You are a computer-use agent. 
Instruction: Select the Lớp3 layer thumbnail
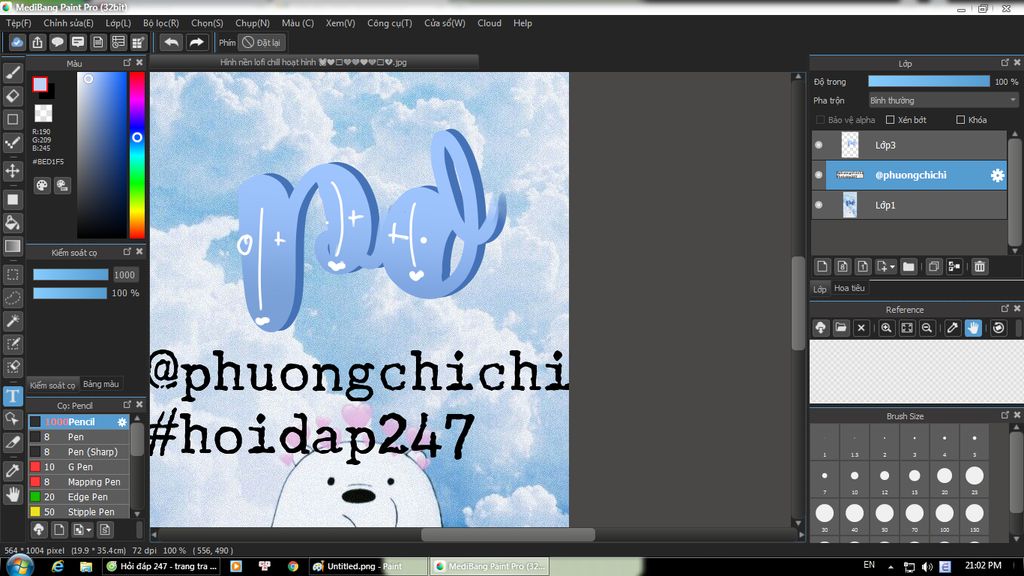850,145
